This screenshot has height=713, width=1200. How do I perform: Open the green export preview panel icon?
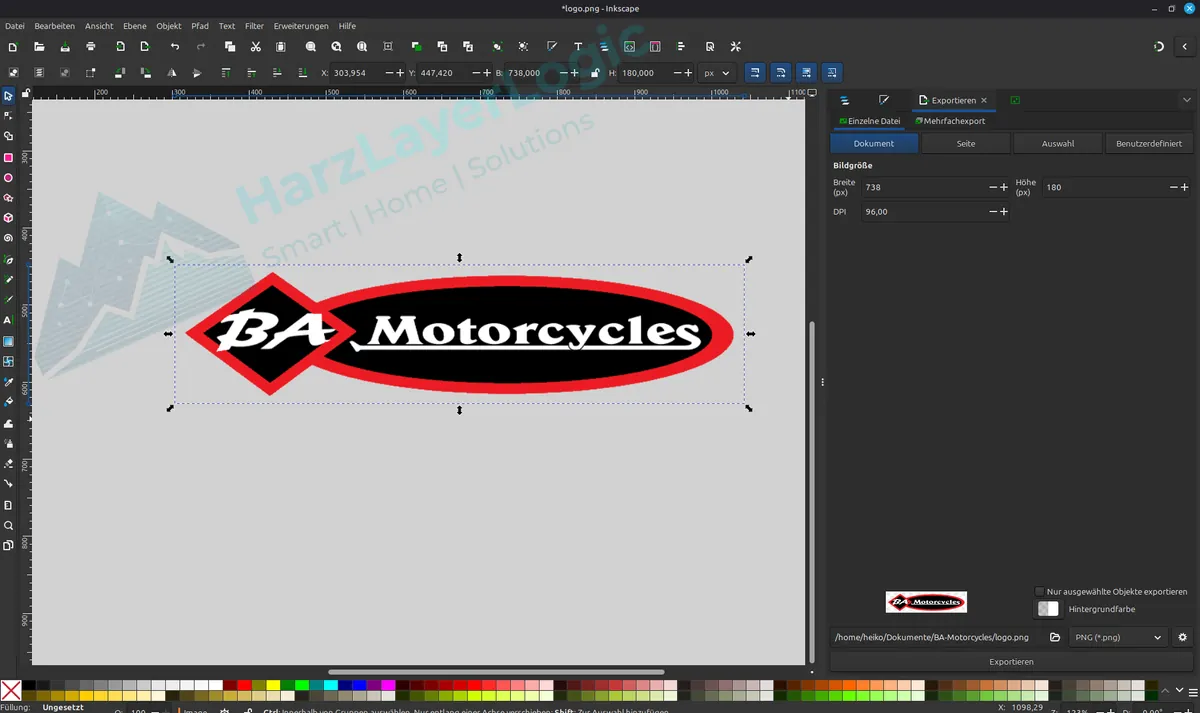(x=1015, y=100)
